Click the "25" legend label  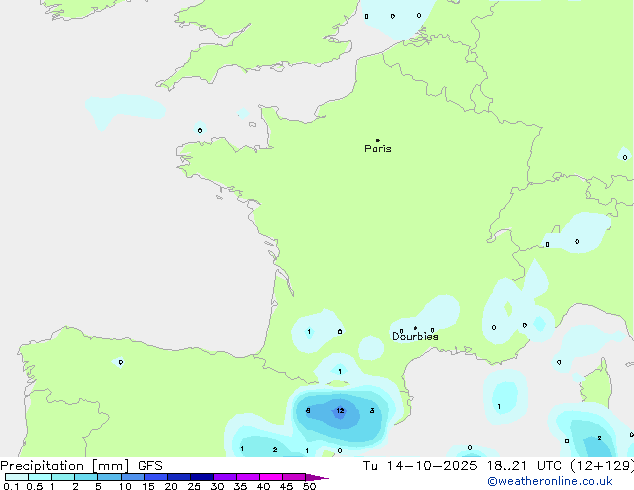[x=194, y=486]
